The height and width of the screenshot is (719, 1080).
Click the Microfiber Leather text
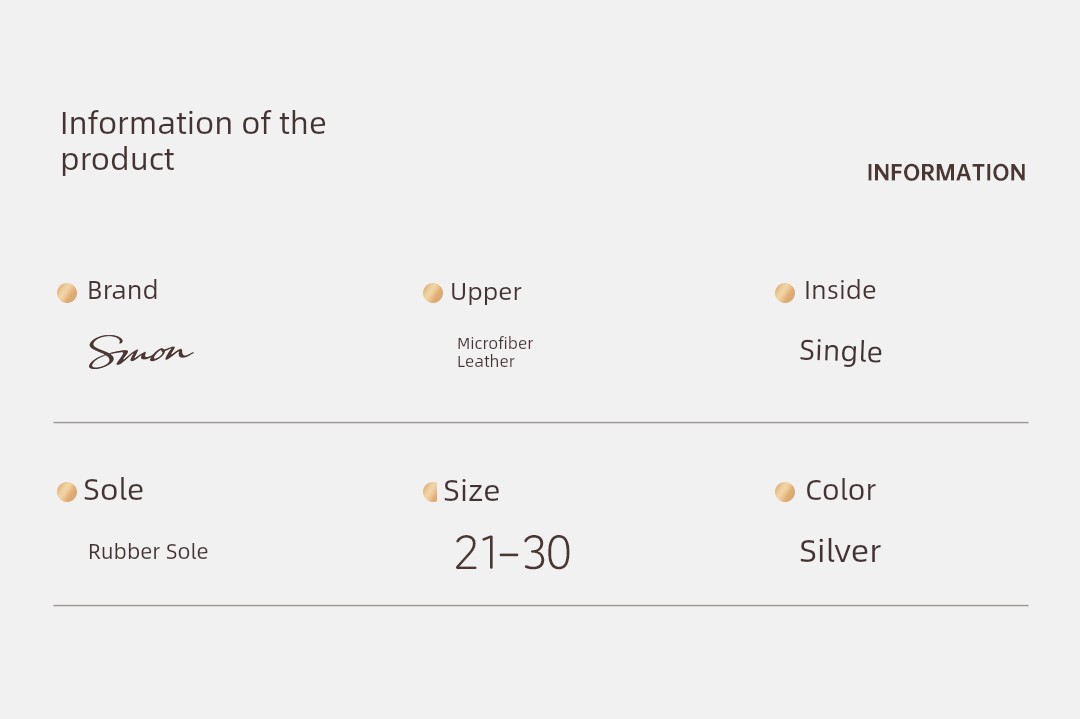click(x=495, y=352)
